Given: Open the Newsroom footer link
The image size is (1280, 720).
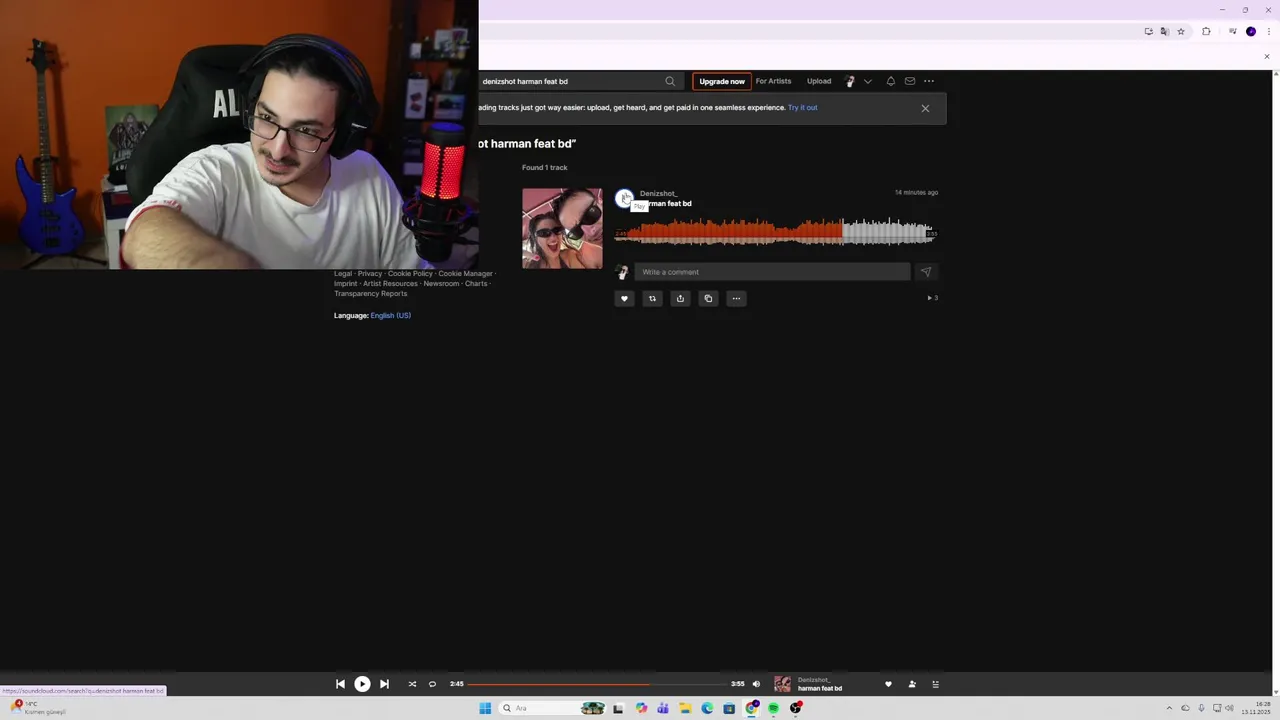Looking at the screenshot, I should [441, 284].
